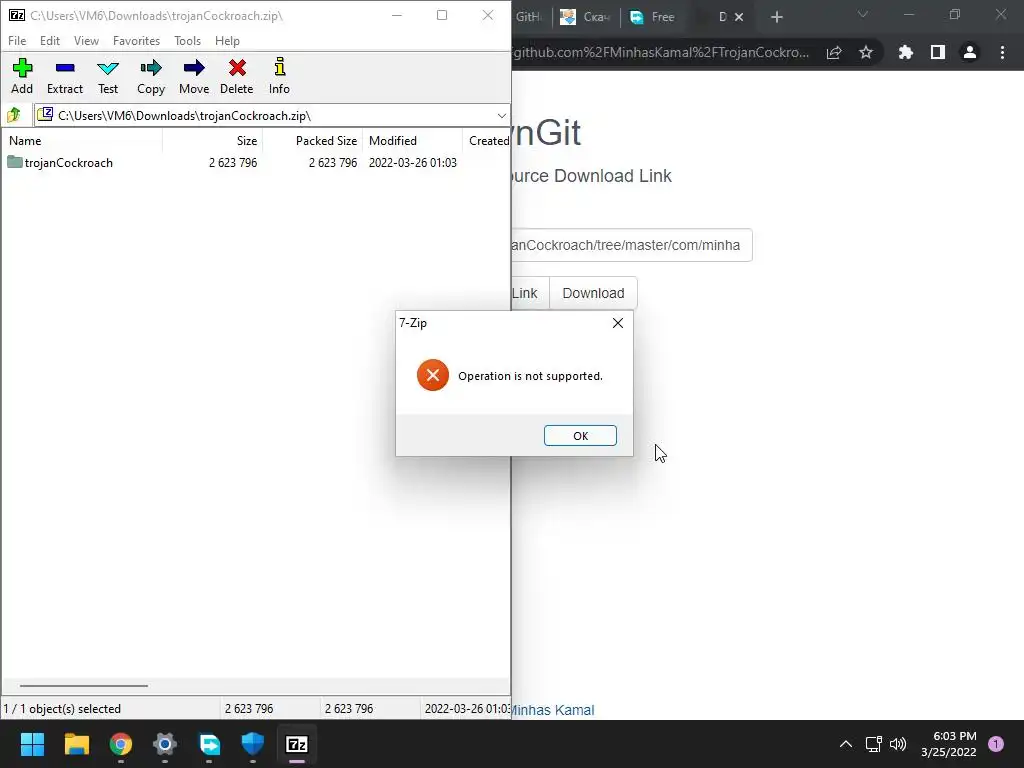Open the Chrome three-dot menu
Screen dimensions: 1024x768
click(1002, 52)
